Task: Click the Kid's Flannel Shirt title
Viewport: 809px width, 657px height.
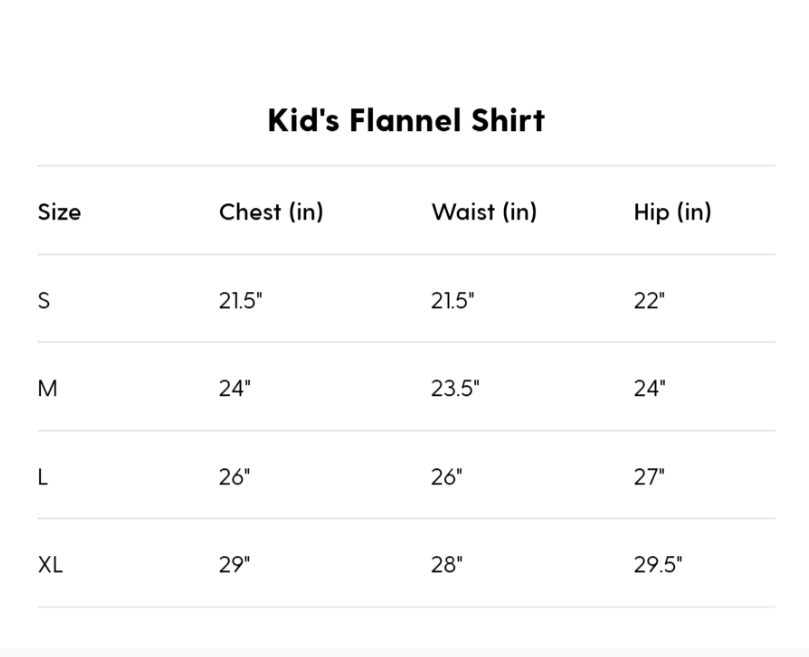Action: click(x=405, y=121)
